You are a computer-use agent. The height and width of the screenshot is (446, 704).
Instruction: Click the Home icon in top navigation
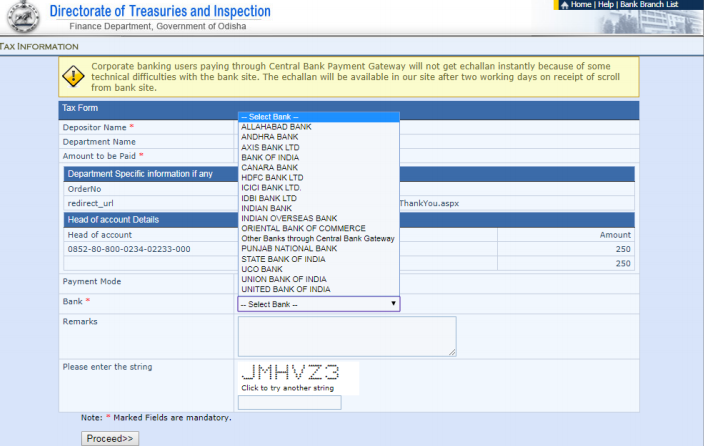[x=564, y=5]
